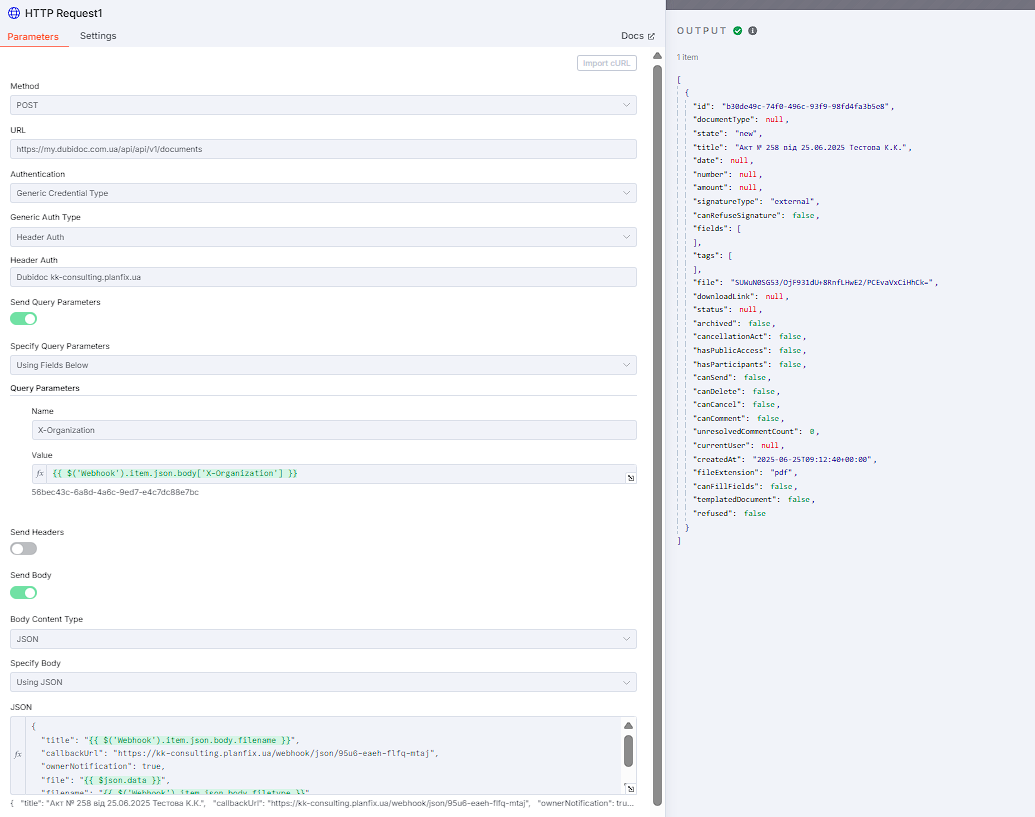The height and width of the screenshot is (817, 1035).
Task: Click the "canRefuseSignature" false value
Action: 803,215
